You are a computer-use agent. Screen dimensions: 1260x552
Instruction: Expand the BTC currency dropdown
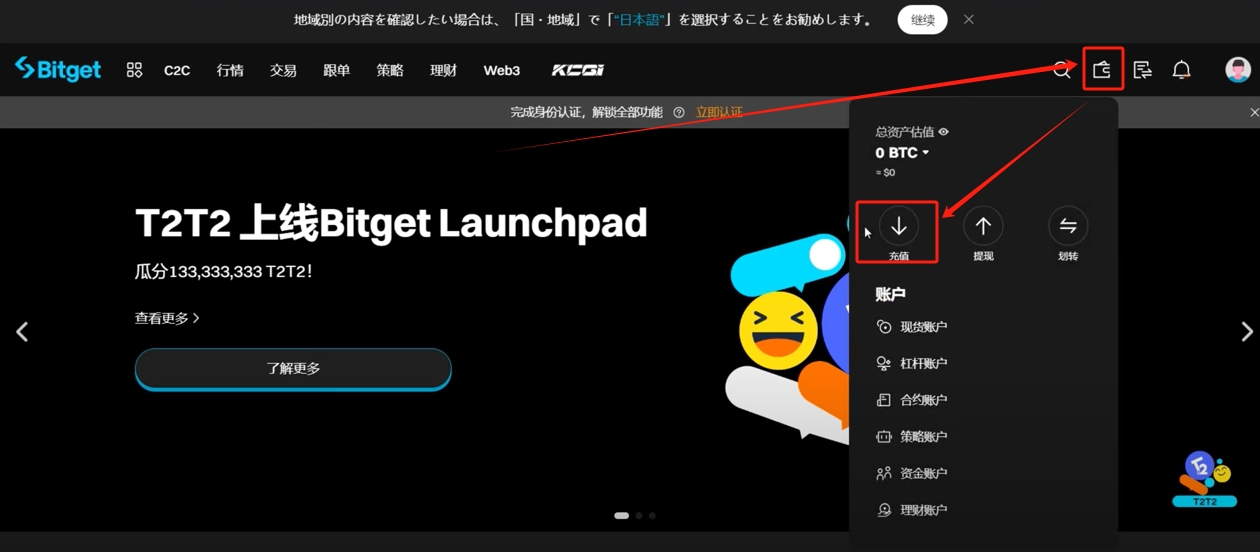(926, 153)
